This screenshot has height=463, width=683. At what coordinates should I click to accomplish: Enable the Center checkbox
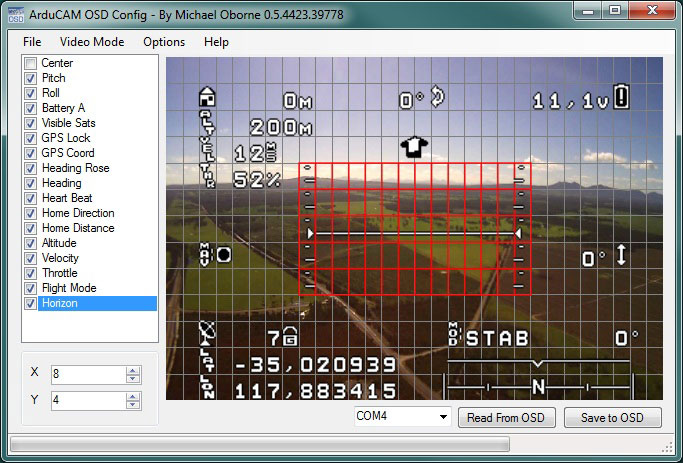(x=31, y=63)
